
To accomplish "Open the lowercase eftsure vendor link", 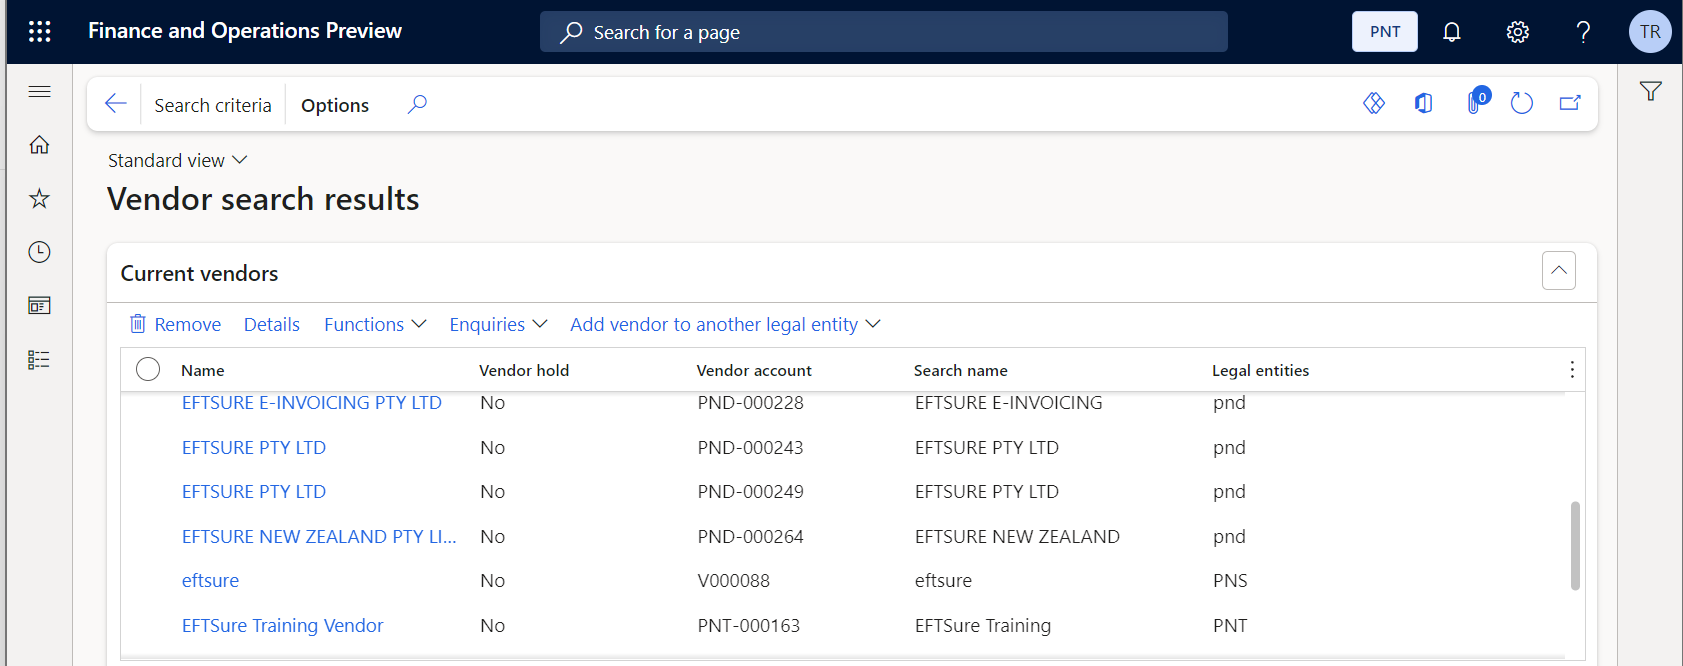I will pyautogui.click(x=210, y=581).
